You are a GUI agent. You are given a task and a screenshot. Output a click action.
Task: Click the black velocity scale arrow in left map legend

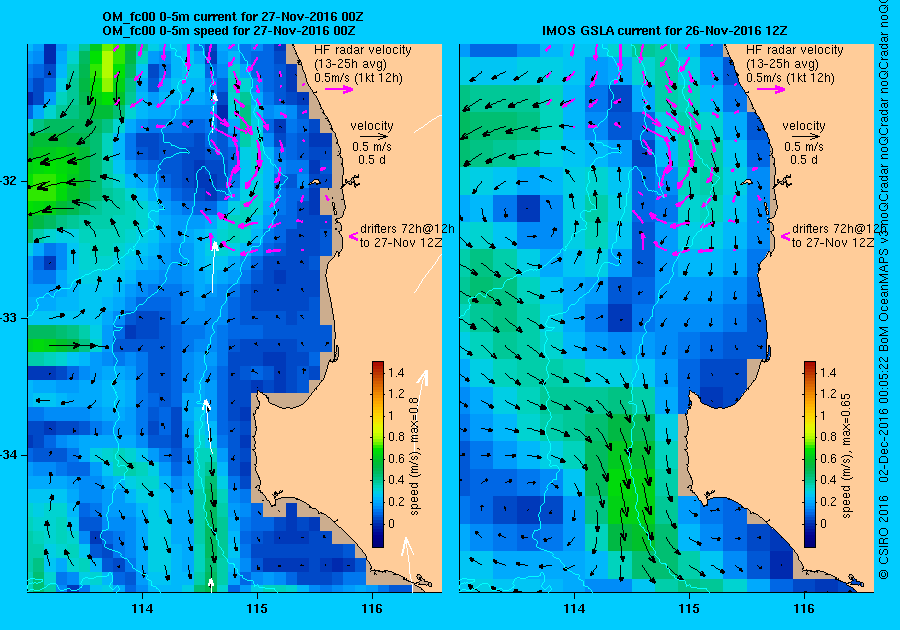tap(374, 137)
